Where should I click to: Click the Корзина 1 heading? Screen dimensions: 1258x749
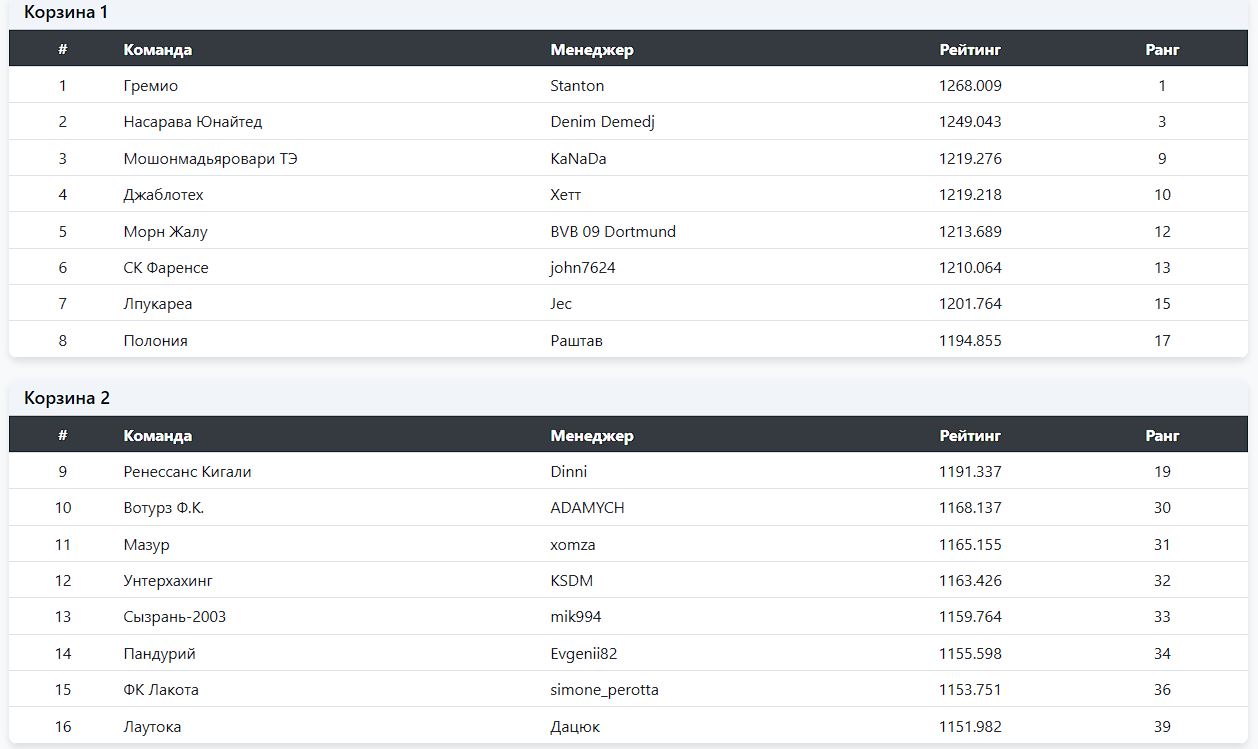coord(66,13)
